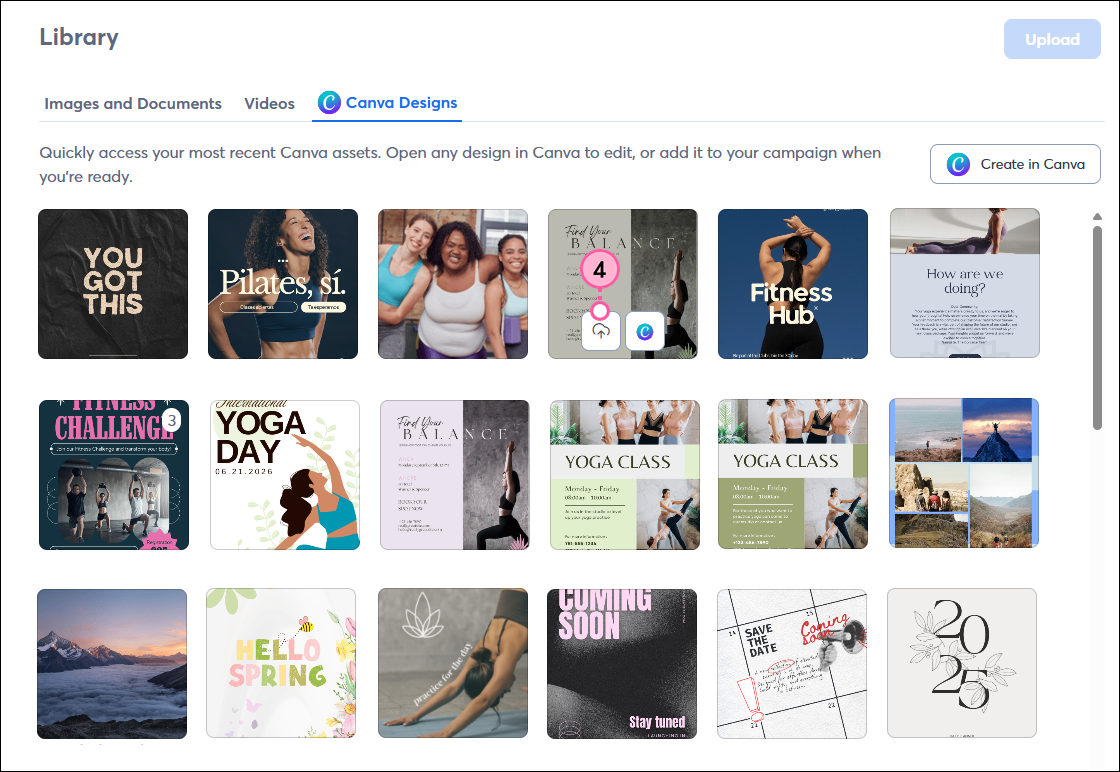Select the International Yoga Day design
Viewport: 1120px width, 772px height.
click(283, 473)
